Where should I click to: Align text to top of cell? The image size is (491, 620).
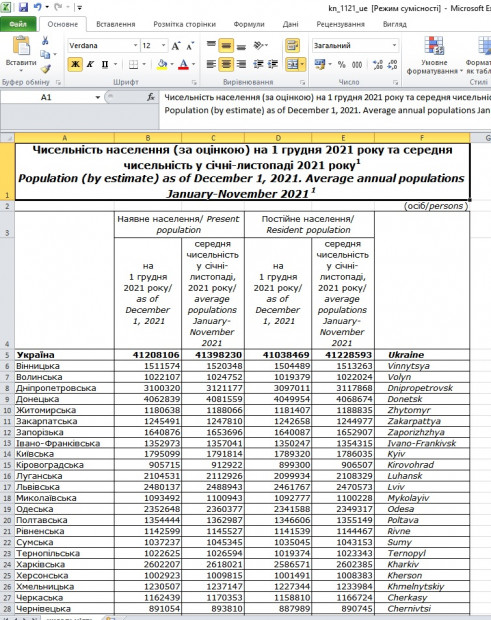212,45
